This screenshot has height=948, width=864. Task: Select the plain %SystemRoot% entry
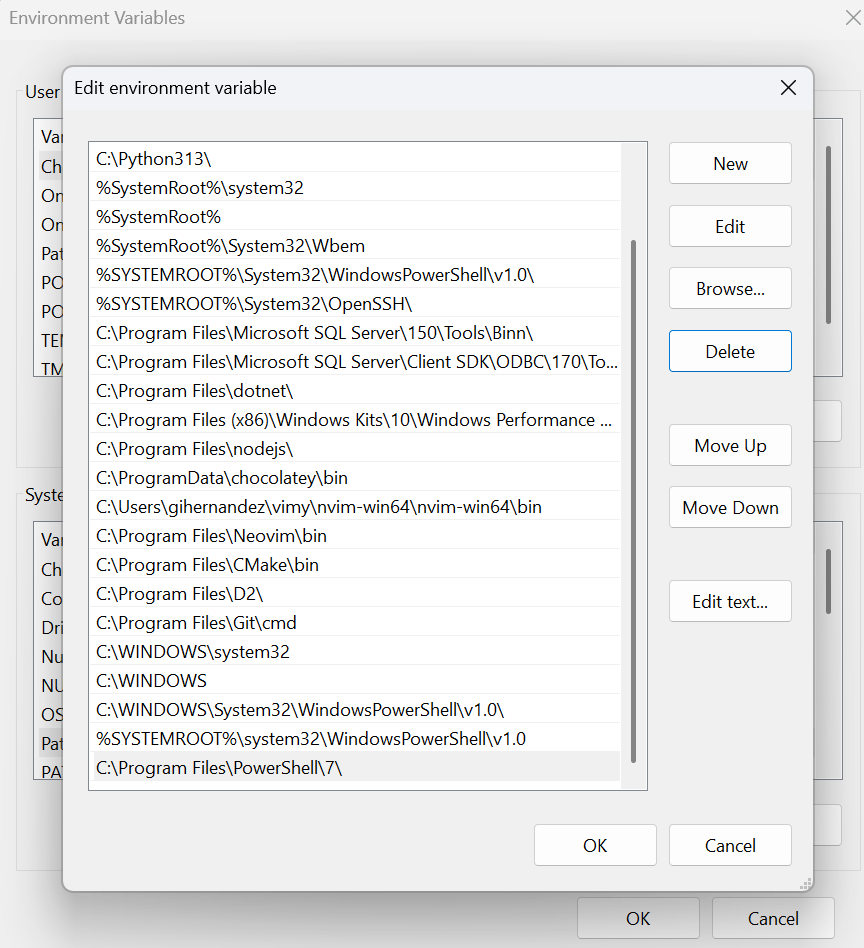point(357,216)
